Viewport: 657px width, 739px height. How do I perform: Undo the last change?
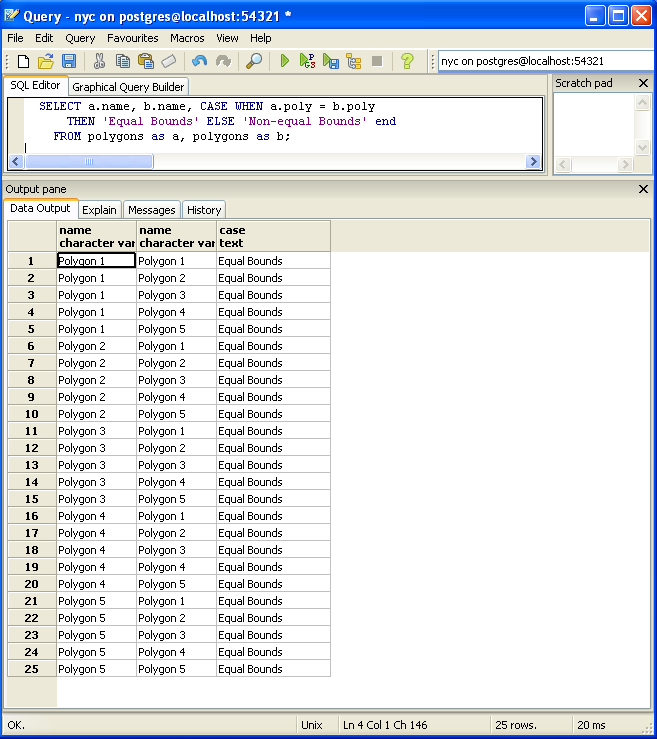pos(200,61)
